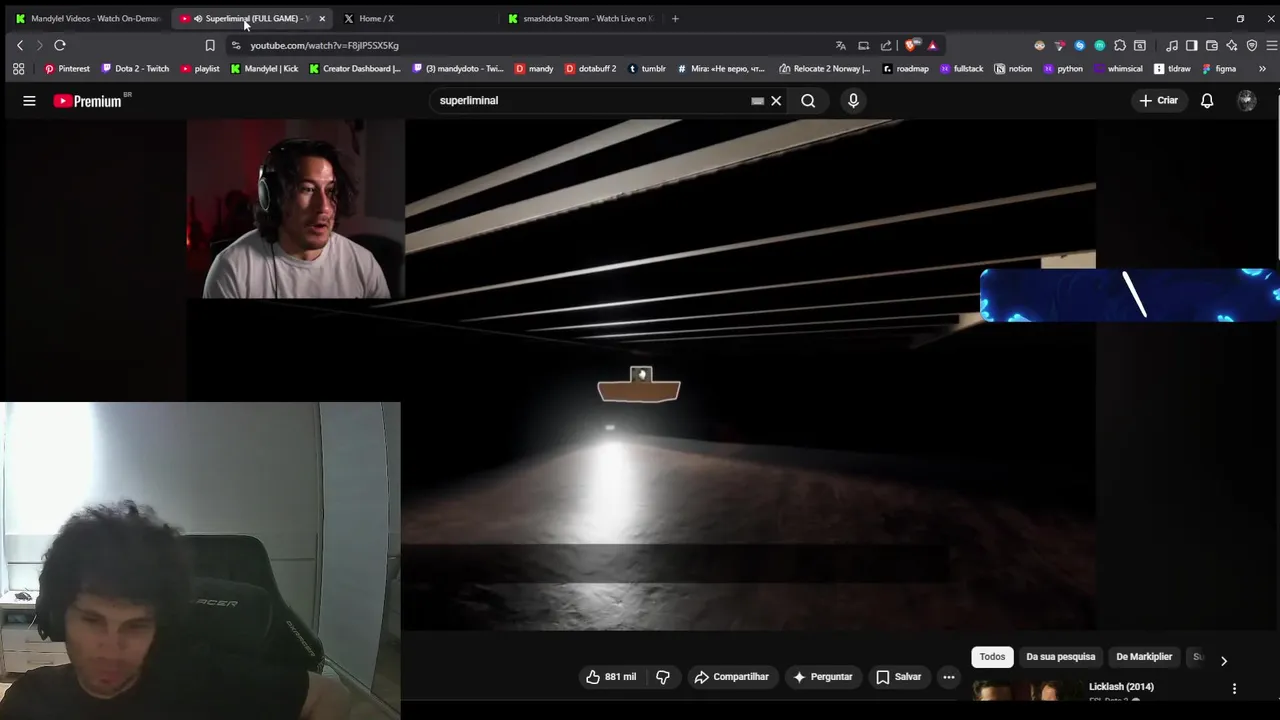Open Brave Rewards triangle icon
This screenshot has width=1280, height=720.
tap(932, 45)
